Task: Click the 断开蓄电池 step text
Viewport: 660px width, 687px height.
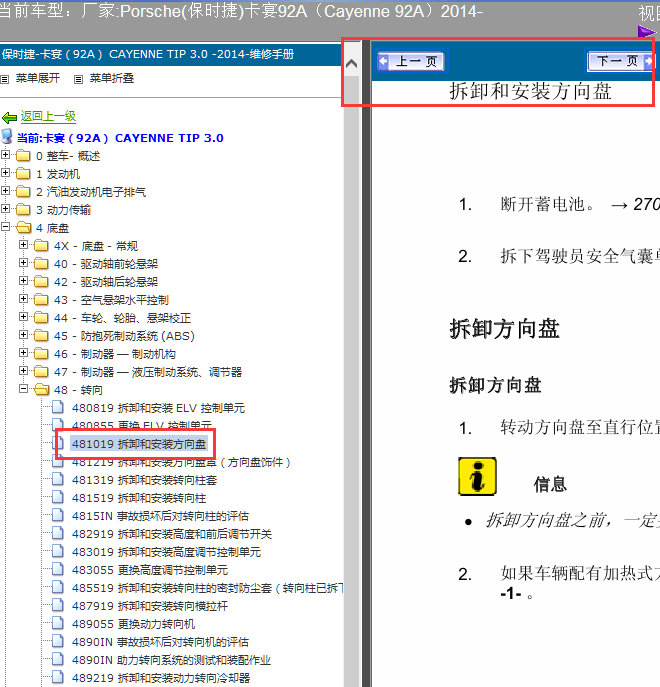Action: [547, 204]
